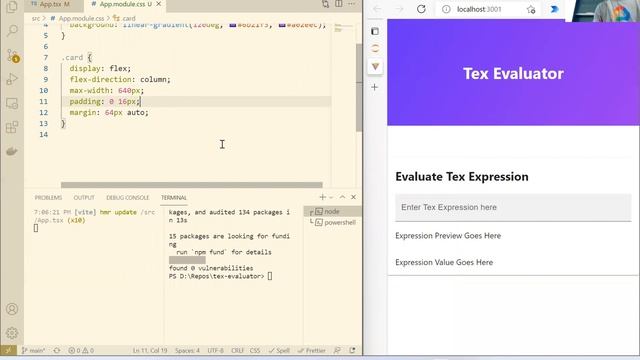Image resolution: width=640 pixels, height=360 pixels.
Task: Open errors and warnings count in status bar
Action: coord(81,350)
